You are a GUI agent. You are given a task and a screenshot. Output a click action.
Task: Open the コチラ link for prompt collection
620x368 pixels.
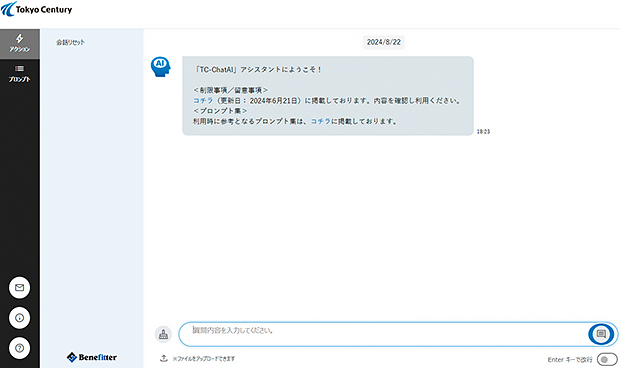pyautogui.click(x=321, y=121)
